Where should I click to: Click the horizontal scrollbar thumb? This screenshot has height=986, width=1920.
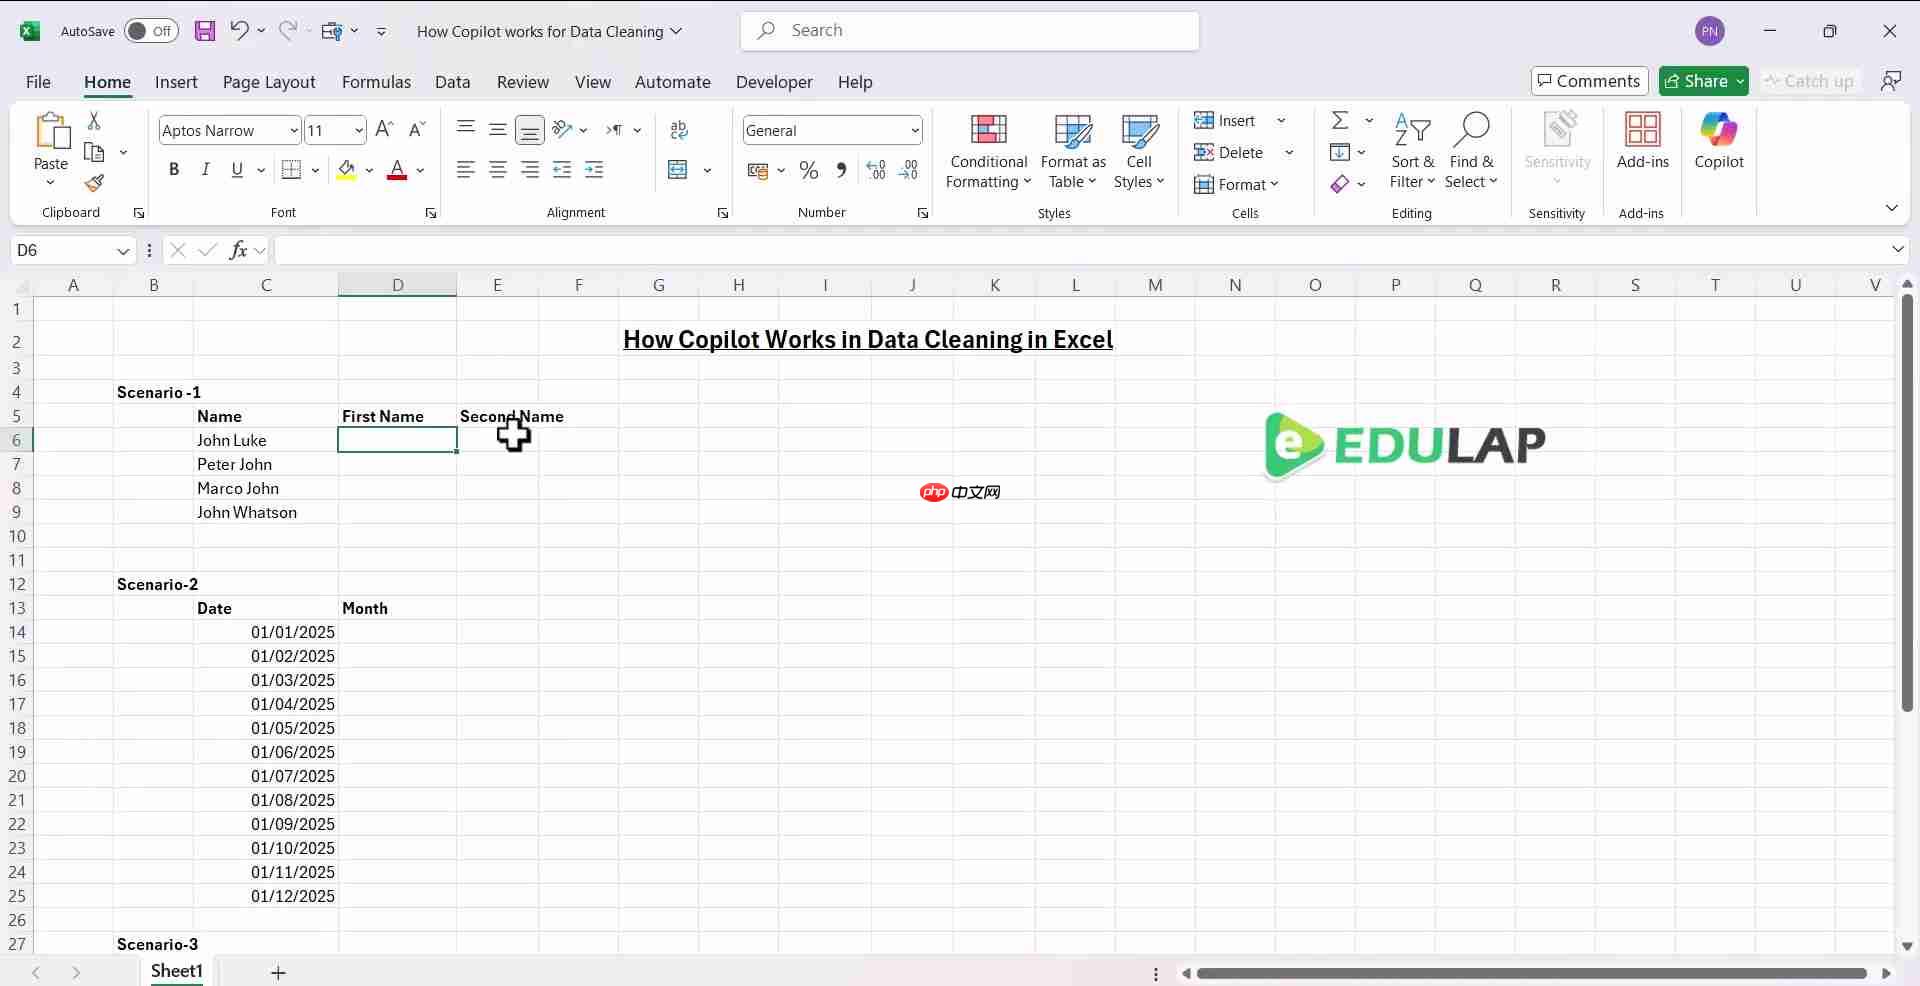(1532, 973)
